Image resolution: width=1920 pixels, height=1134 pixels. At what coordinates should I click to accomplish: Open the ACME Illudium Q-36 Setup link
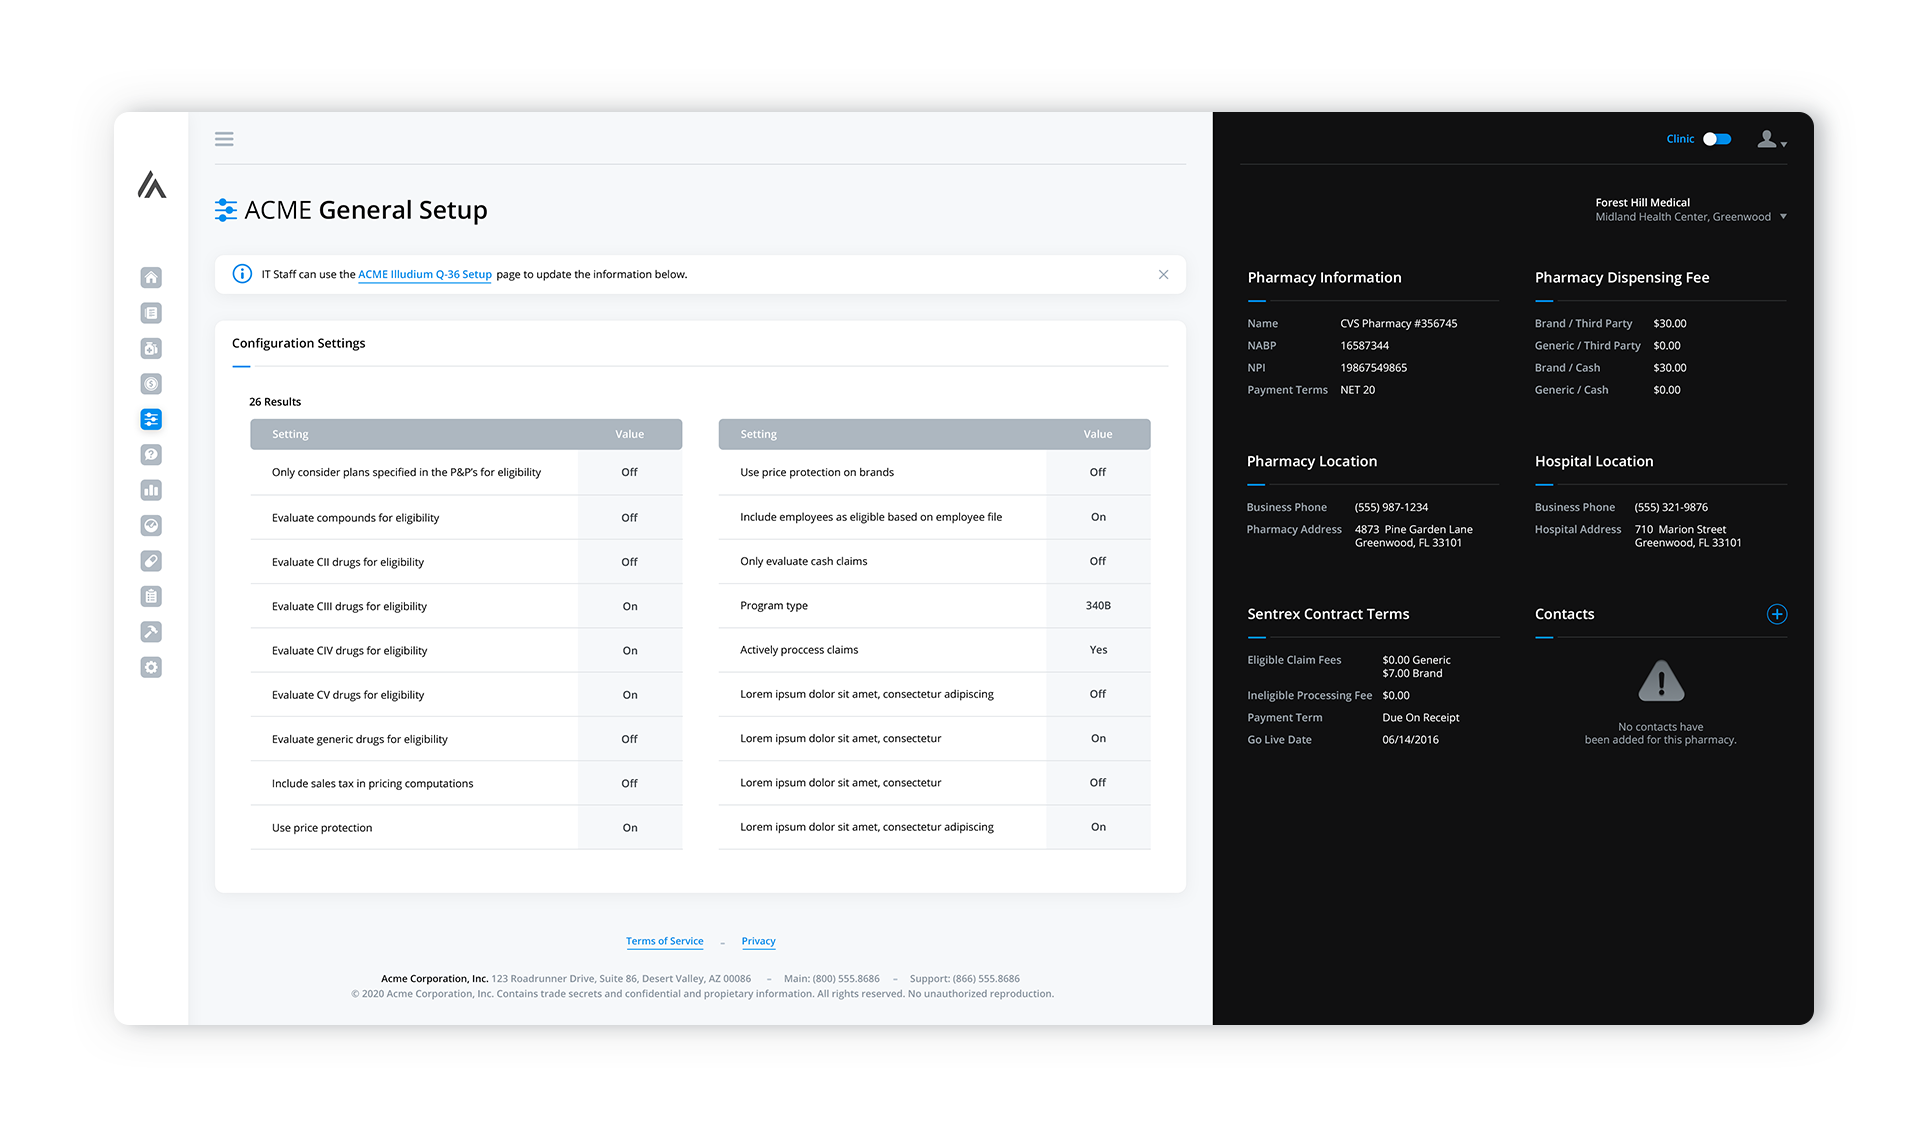[x=424, y=274]
